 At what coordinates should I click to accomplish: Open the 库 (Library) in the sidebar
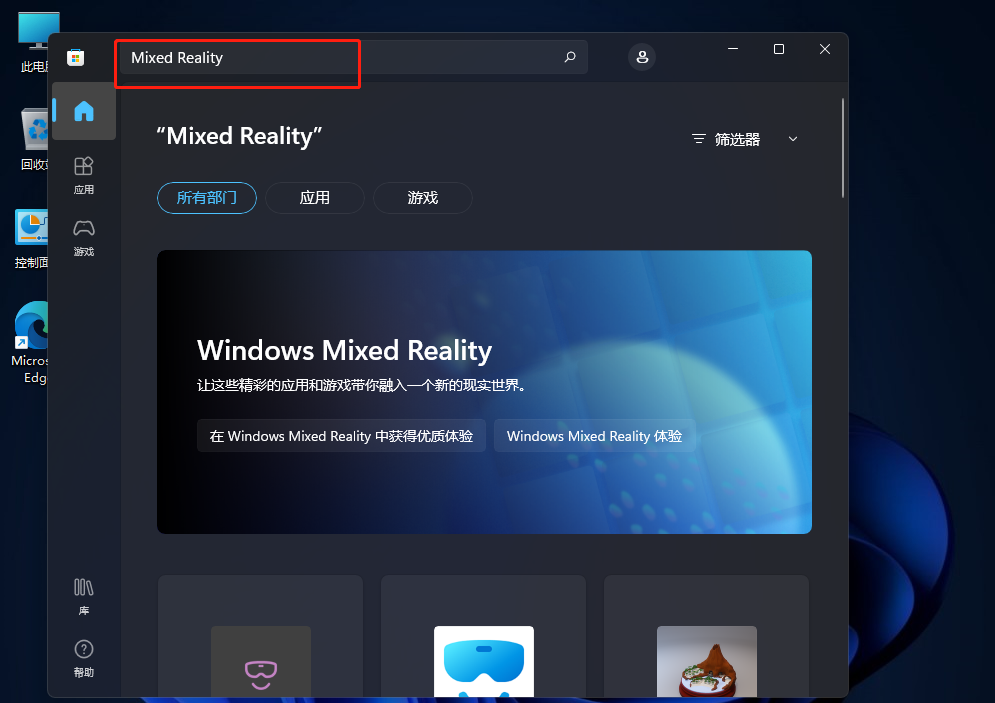coord(84,595)
